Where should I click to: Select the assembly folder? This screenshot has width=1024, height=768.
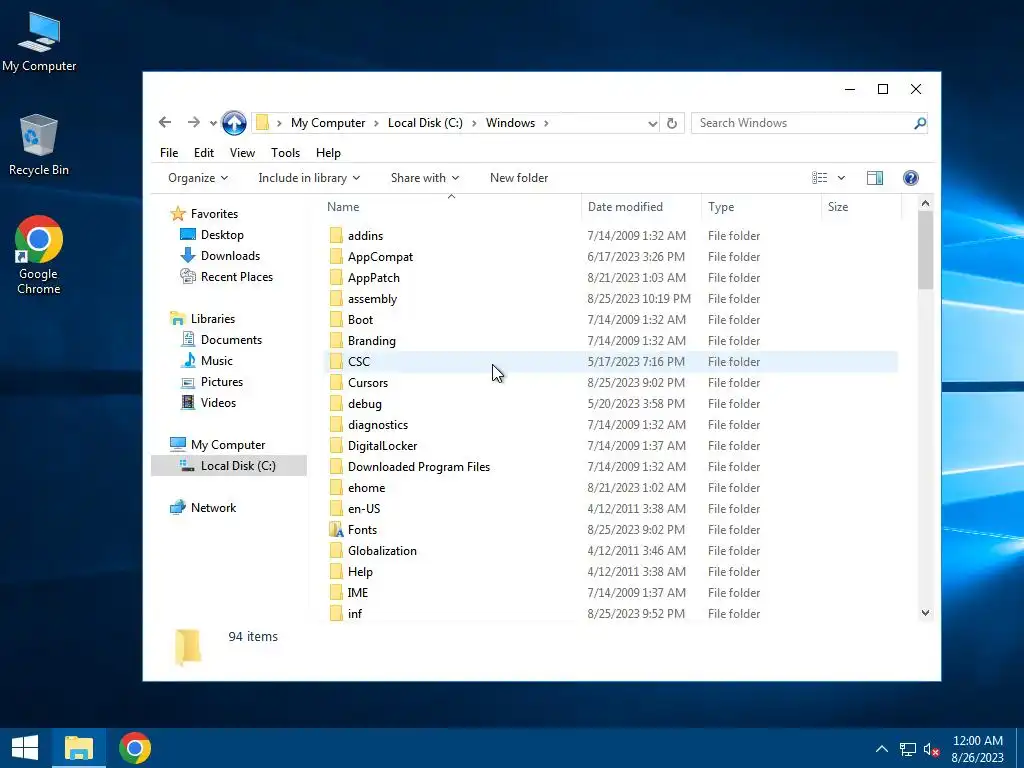point(372,298)
